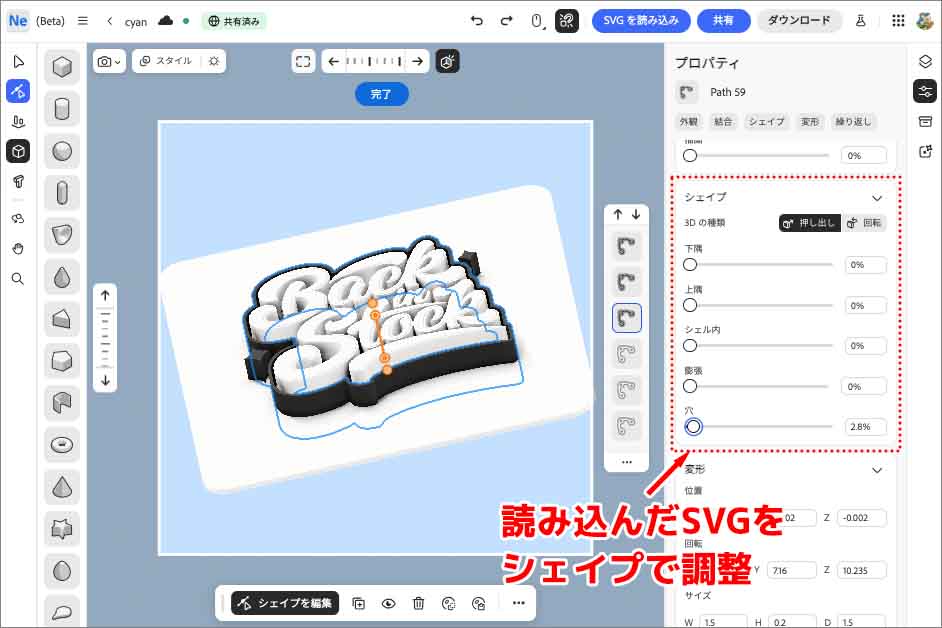The height and width of the screenshot is (628, 942).
Task: Click the ダウンロード button
Action: pyautogui.click(x=798, y=21)
